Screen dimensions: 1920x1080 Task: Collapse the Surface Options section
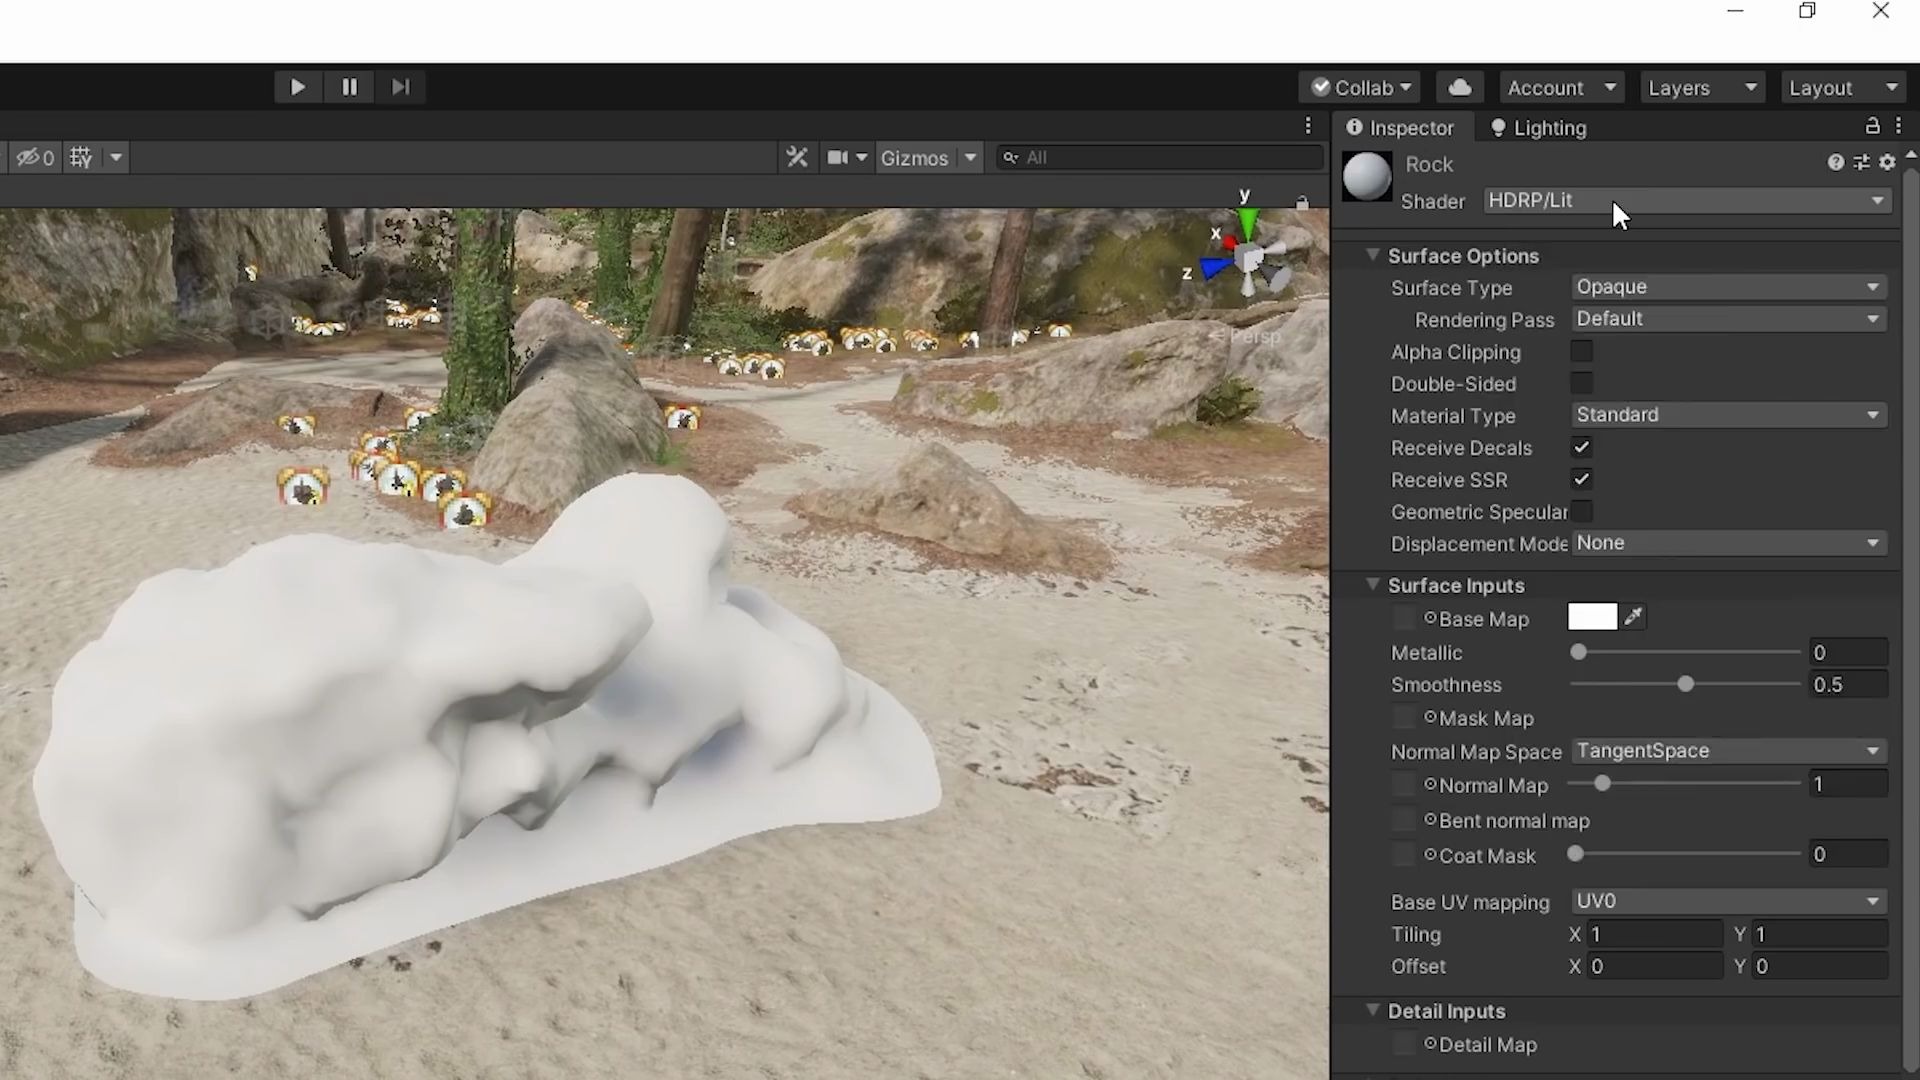[x=1373, y=255]
